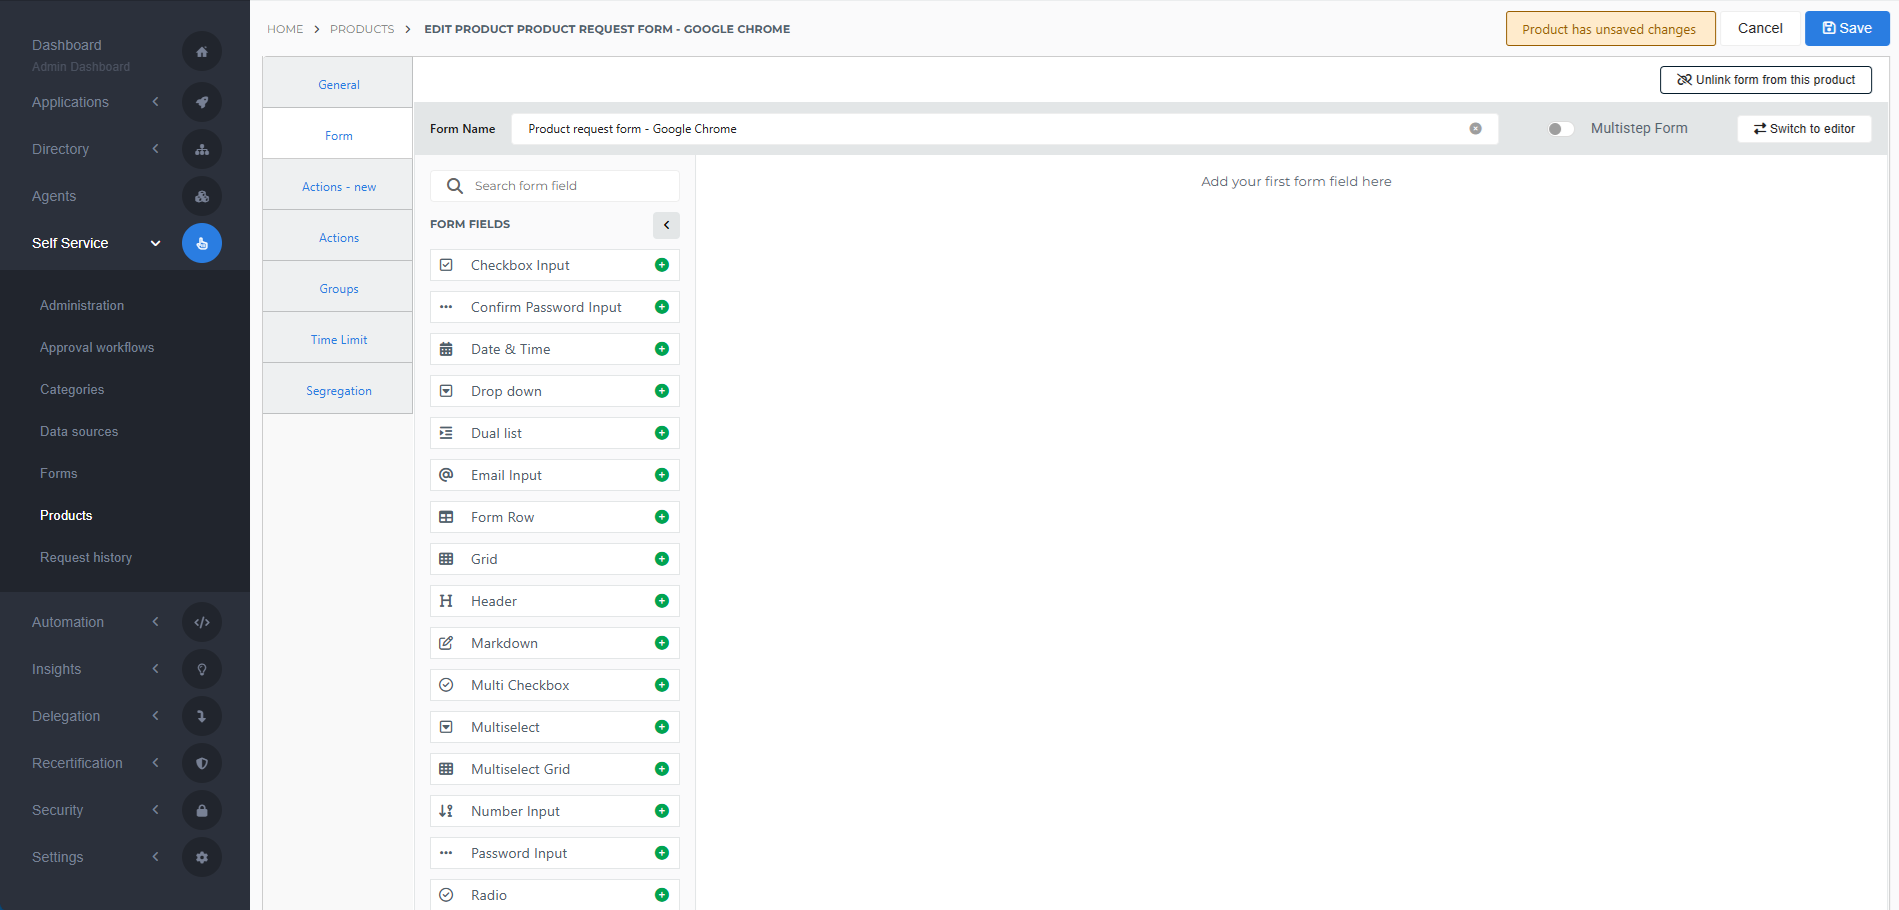
Task: Open the Segregation tab
Action: (338, 390)
